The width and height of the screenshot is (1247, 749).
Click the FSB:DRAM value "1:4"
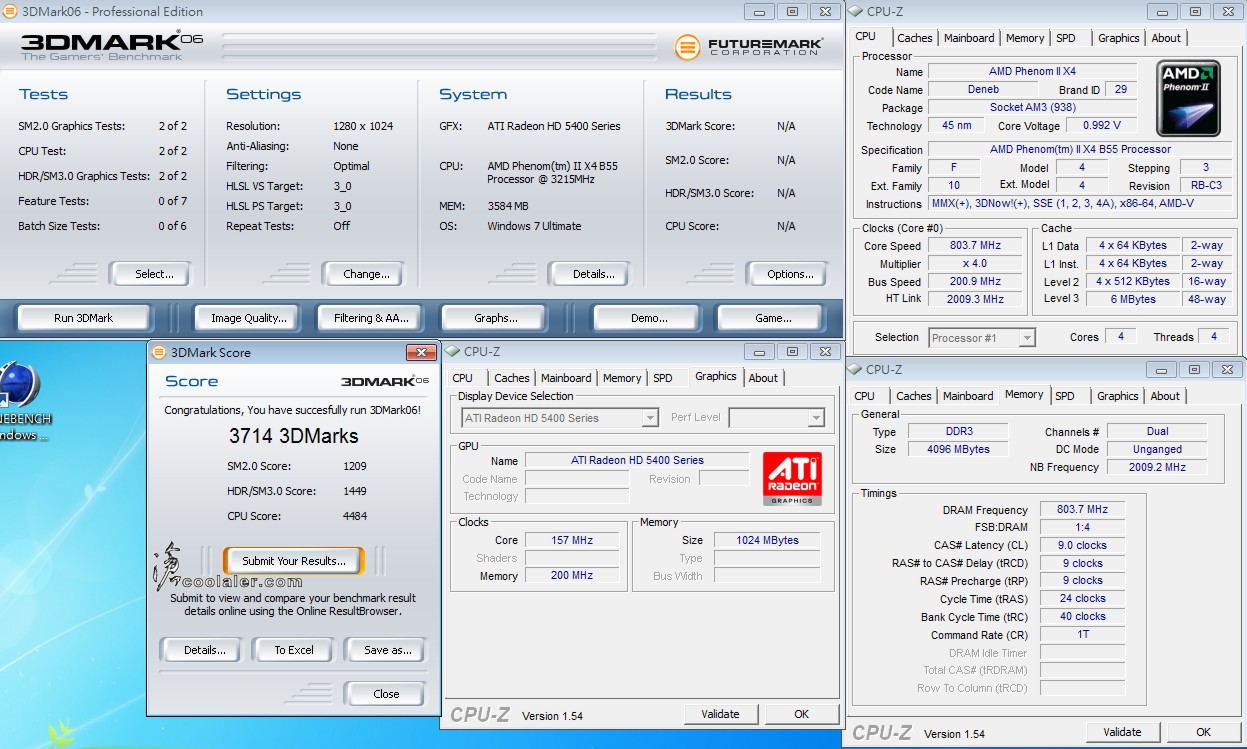click(1082, 528)
